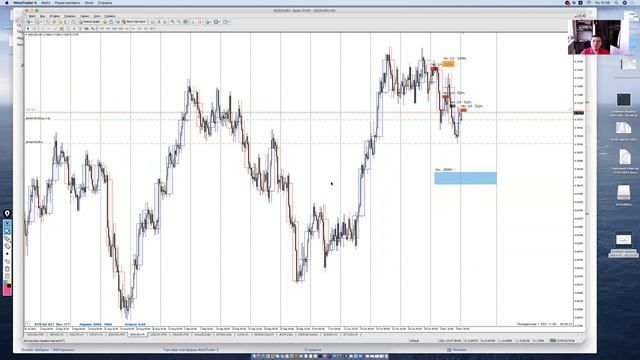Open Вставка menu
The height and width of the screenshot is (360, 640).
[x=55, y=16]
